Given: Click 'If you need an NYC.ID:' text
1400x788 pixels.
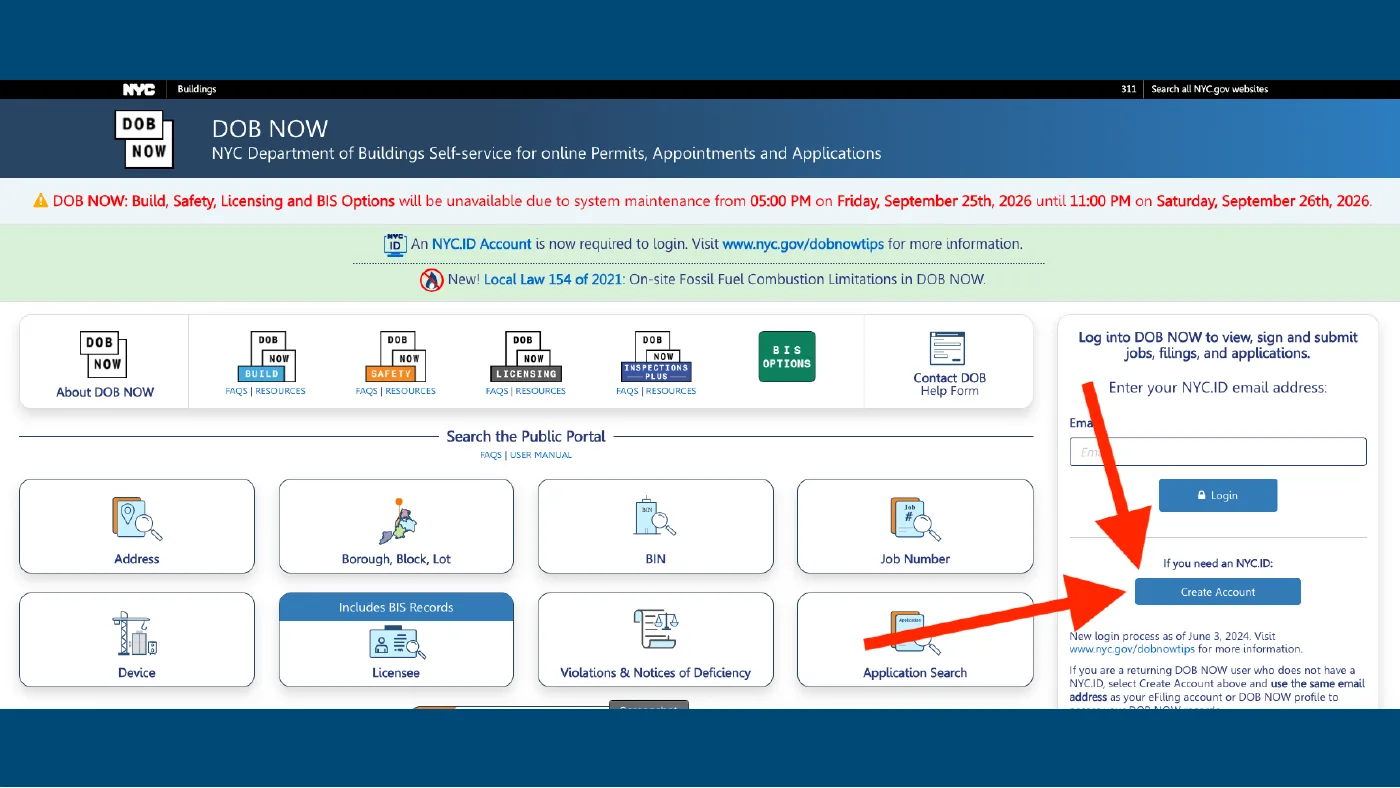Looking at the screenshot, I should (x=1218, y=563).
